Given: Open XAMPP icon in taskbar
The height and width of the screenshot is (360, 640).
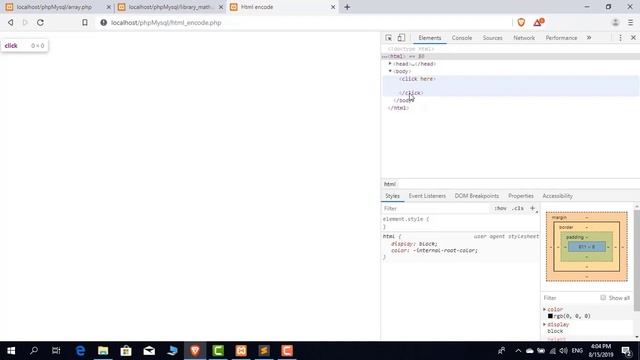Looking at the screenshot, I should 241,351.
